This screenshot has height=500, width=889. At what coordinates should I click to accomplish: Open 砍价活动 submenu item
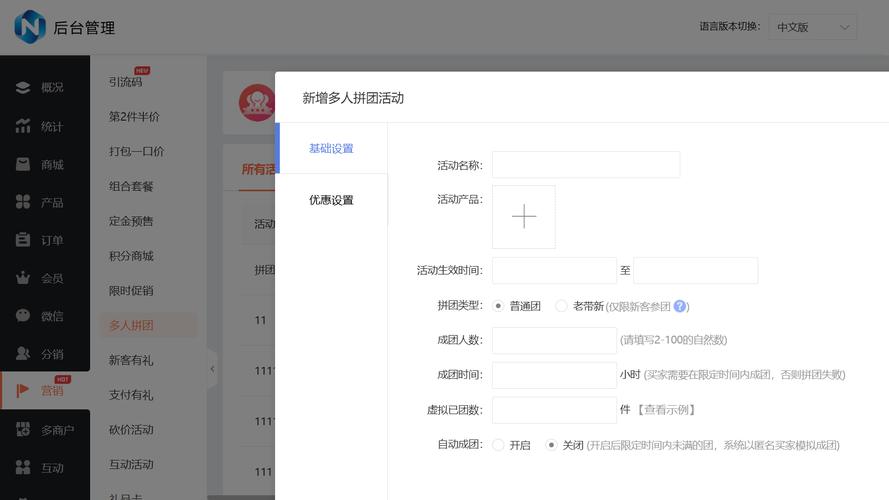[x=131, y=430]
